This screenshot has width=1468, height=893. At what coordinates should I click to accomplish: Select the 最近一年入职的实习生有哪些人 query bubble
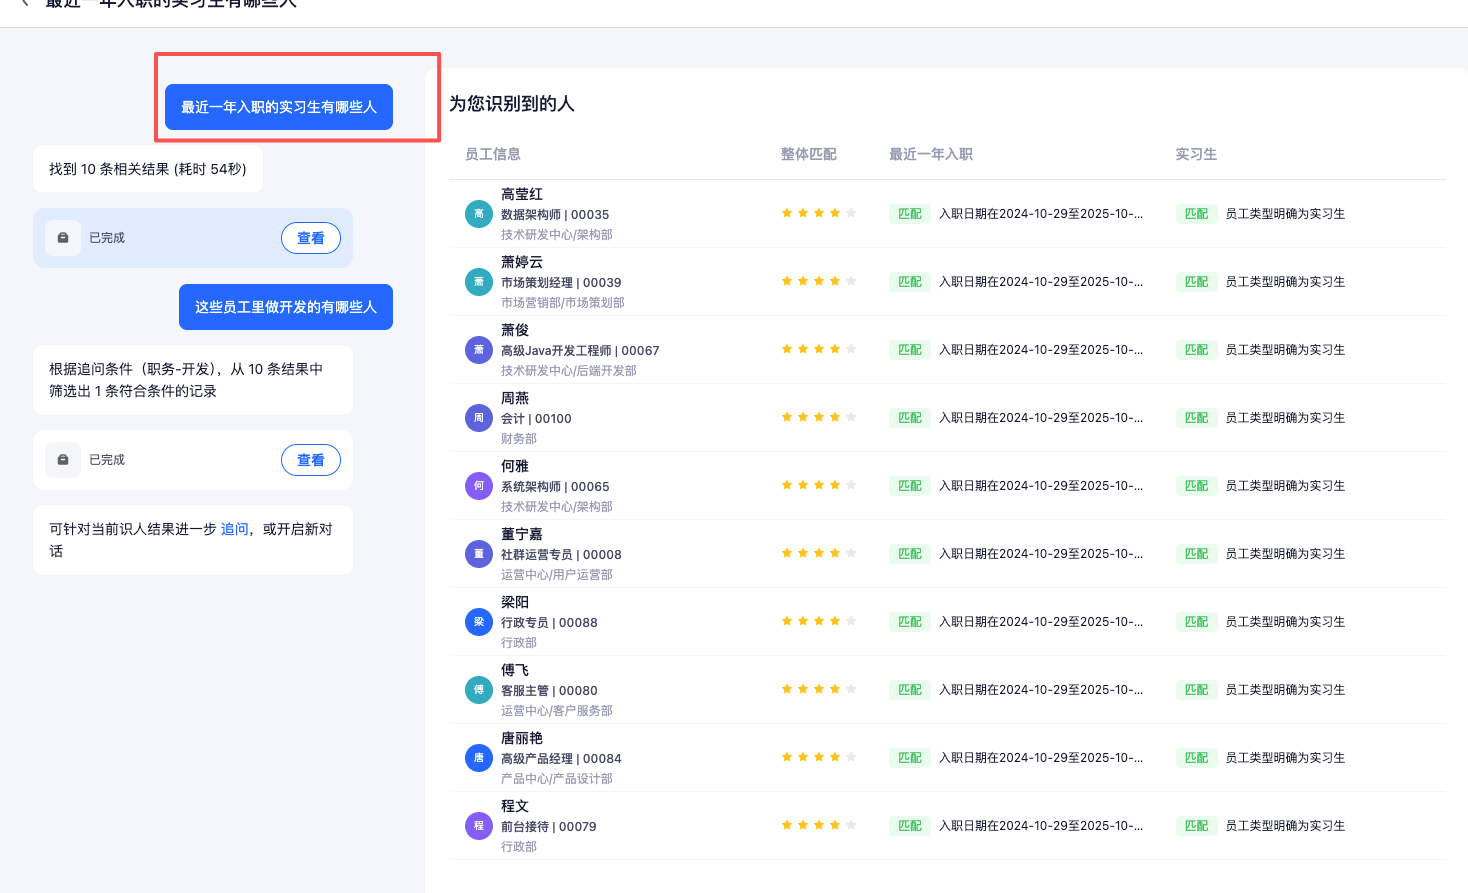pos(278,107)
